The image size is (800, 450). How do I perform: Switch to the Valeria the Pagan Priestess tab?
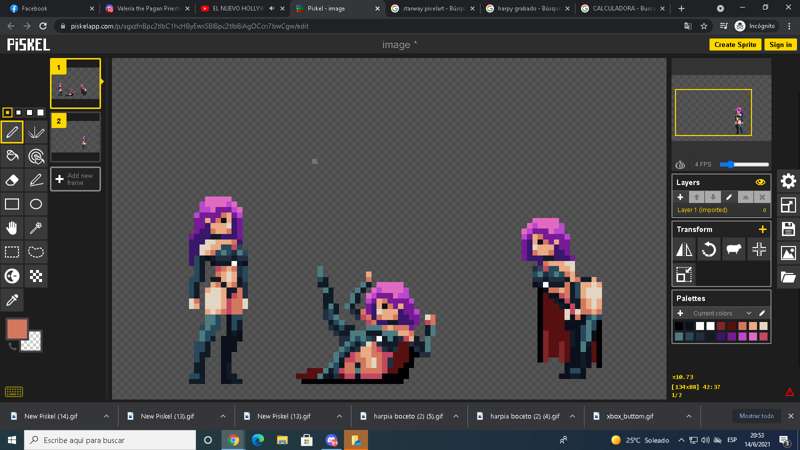[x=147, y=9]
